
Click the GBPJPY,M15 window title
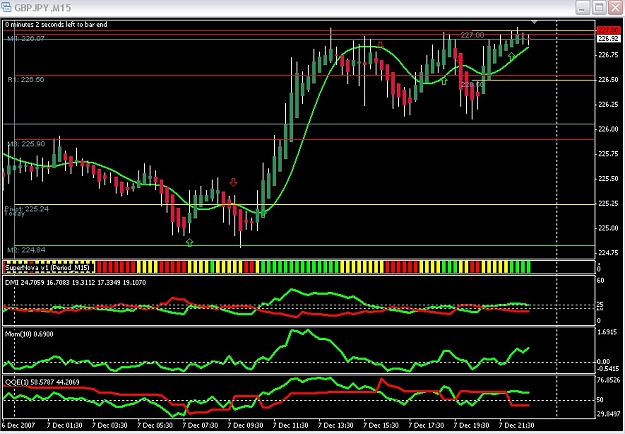pyautogui.click(x=43, y=8)
